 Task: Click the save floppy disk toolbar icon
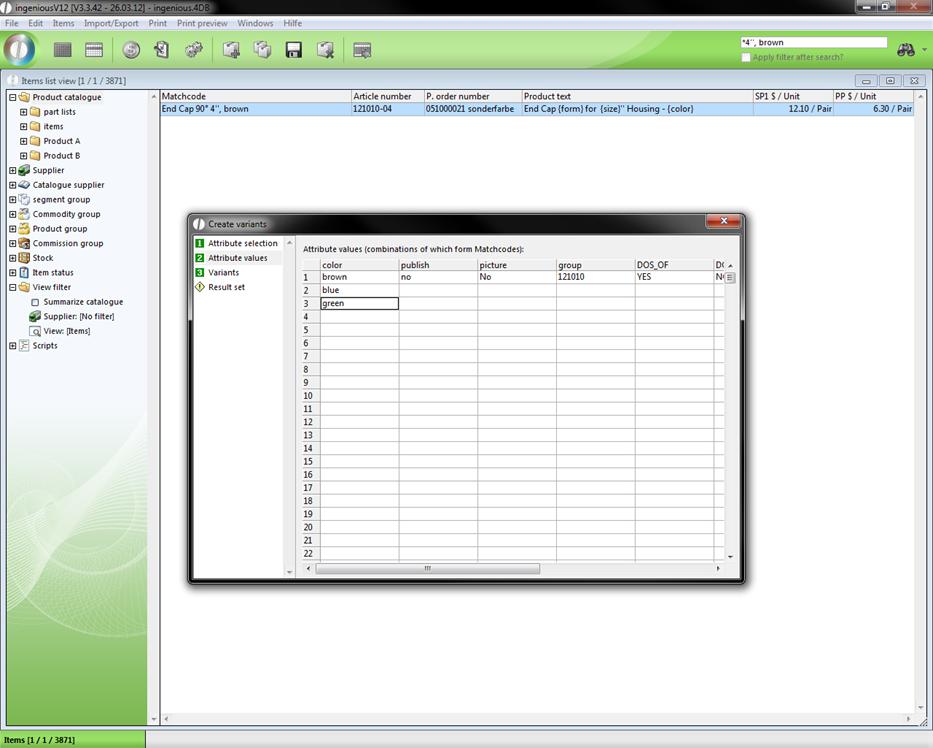(294, 50)
